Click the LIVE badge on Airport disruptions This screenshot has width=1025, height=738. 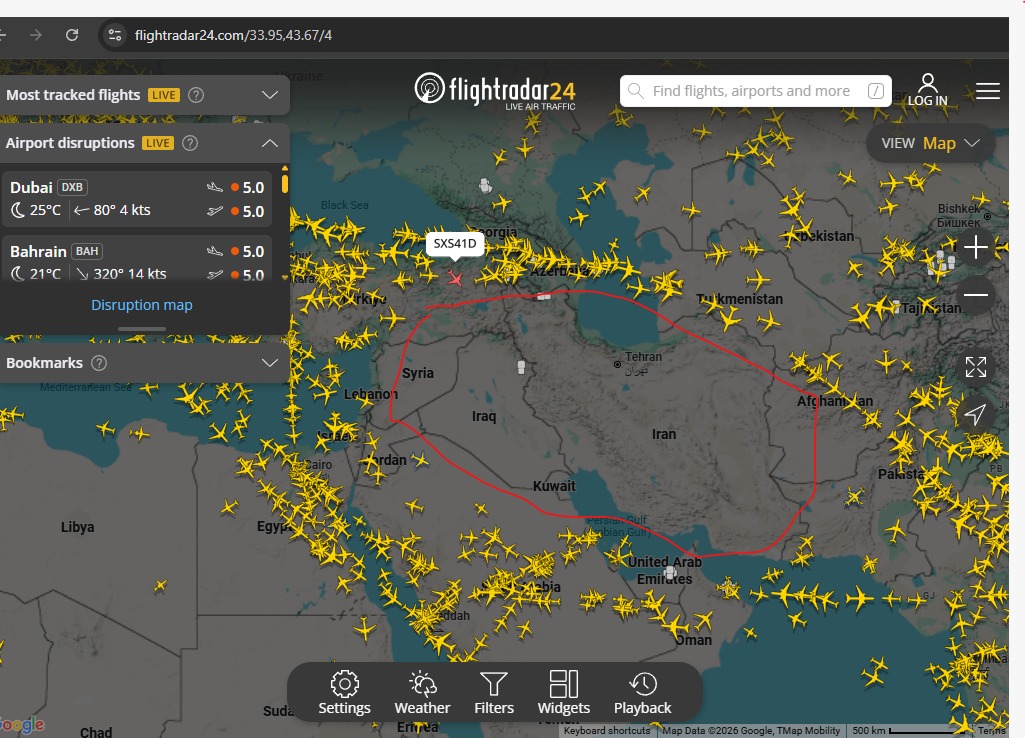click(x=158, y=143)
